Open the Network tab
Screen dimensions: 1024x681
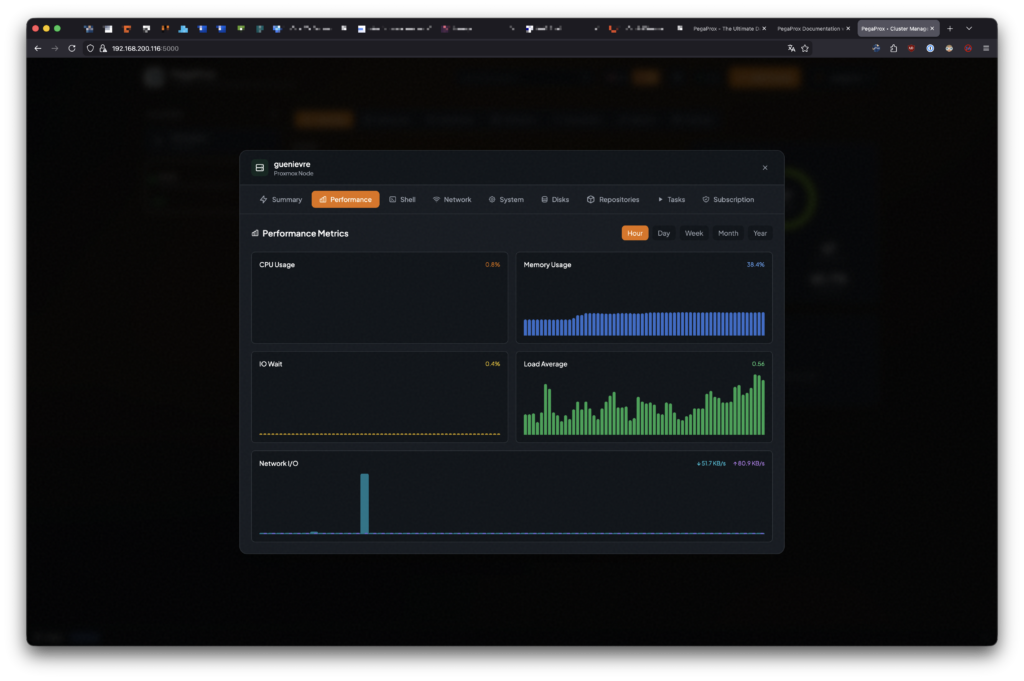[x=451, y=199]
